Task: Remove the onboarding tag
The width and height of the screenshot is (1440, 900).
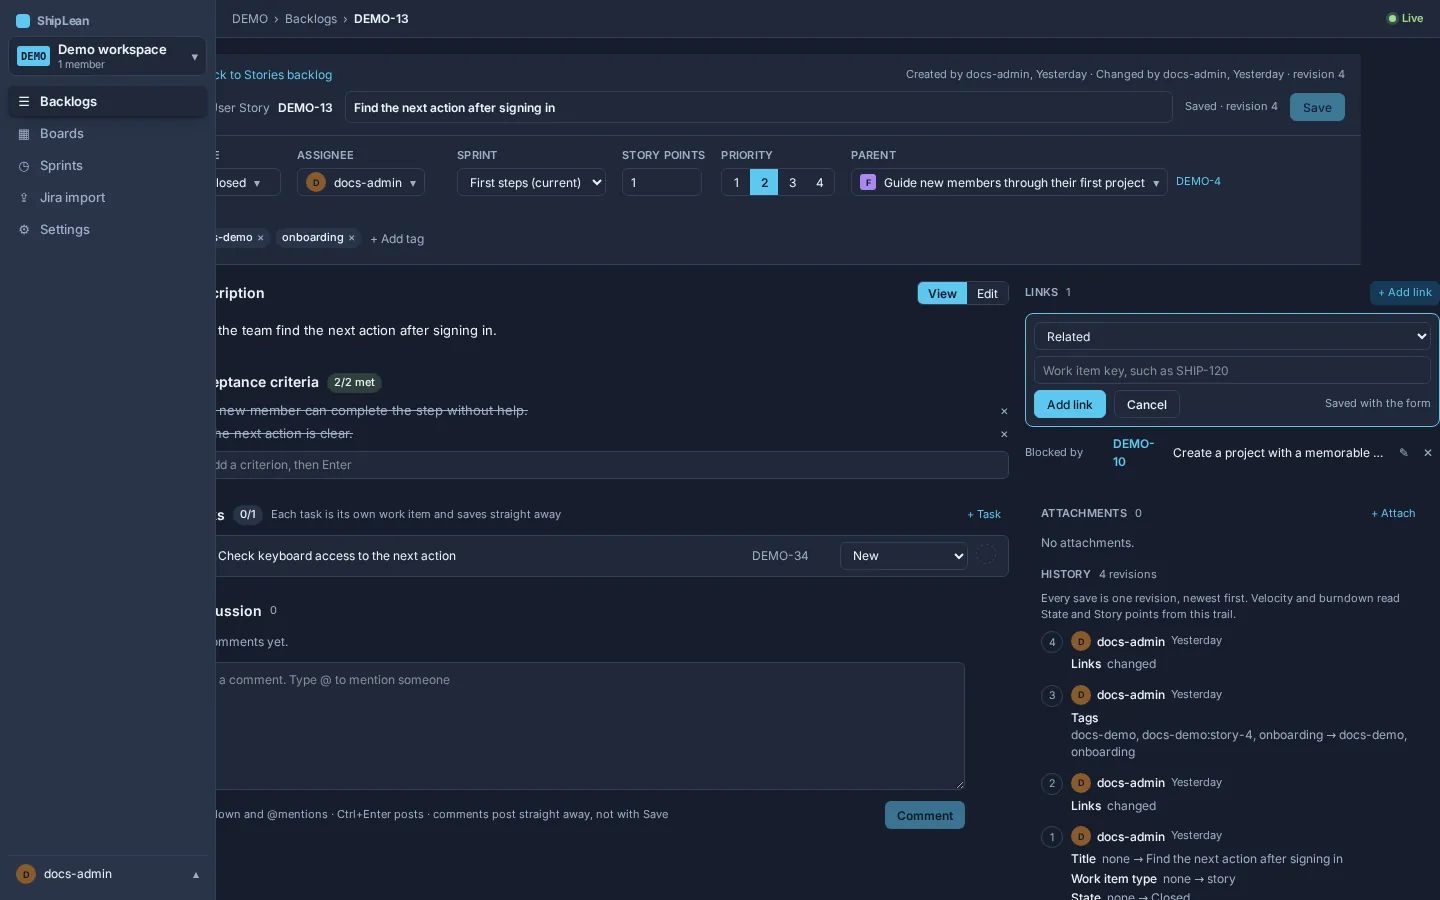Action: 351,238
